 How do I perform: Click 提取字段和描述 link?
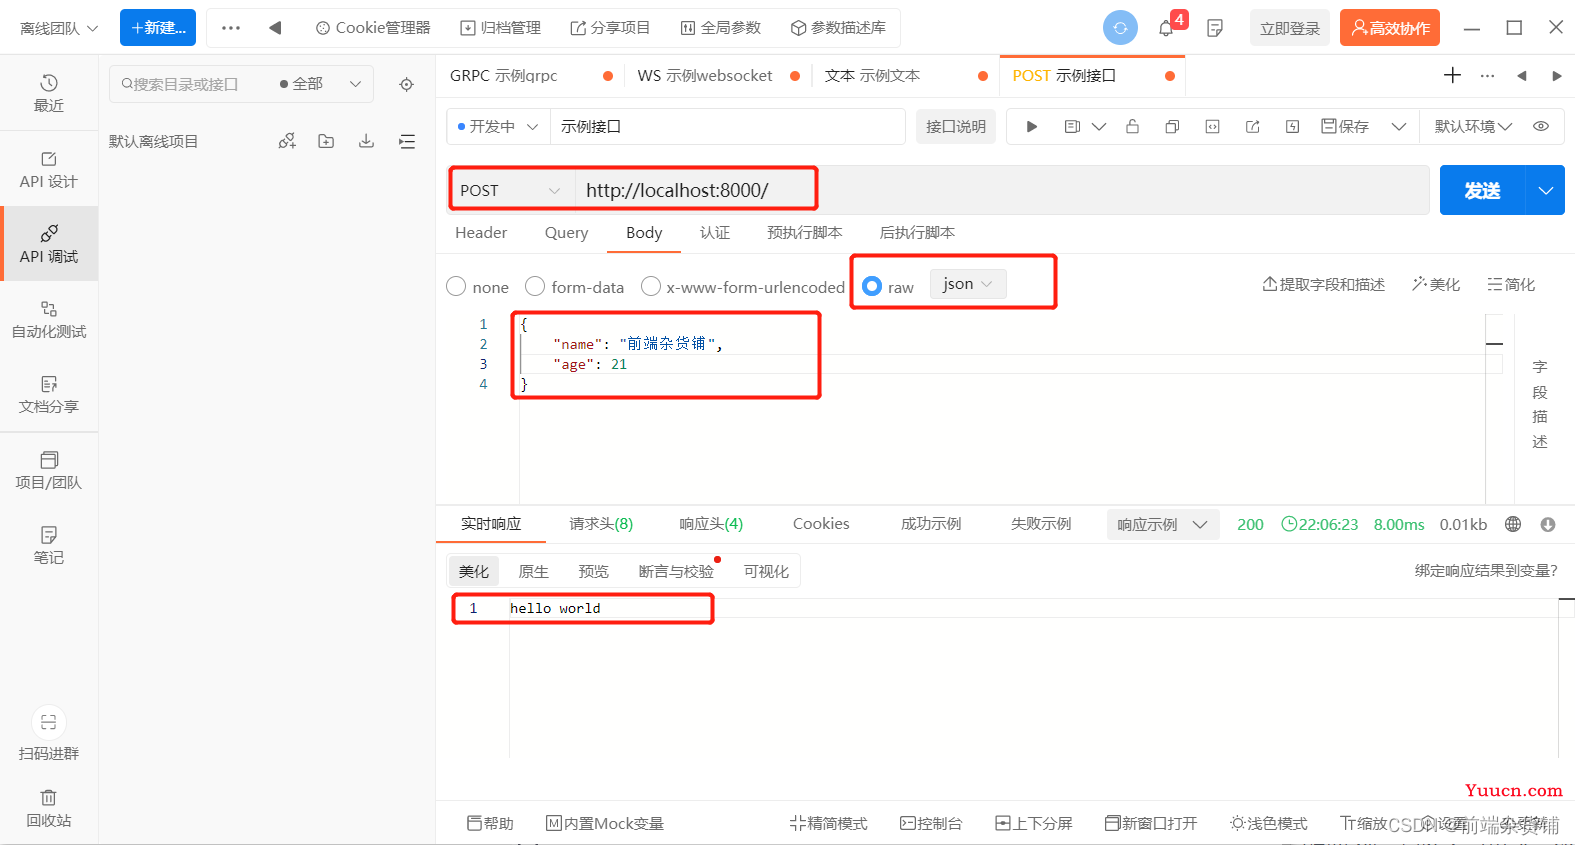tap(1323, 284)
